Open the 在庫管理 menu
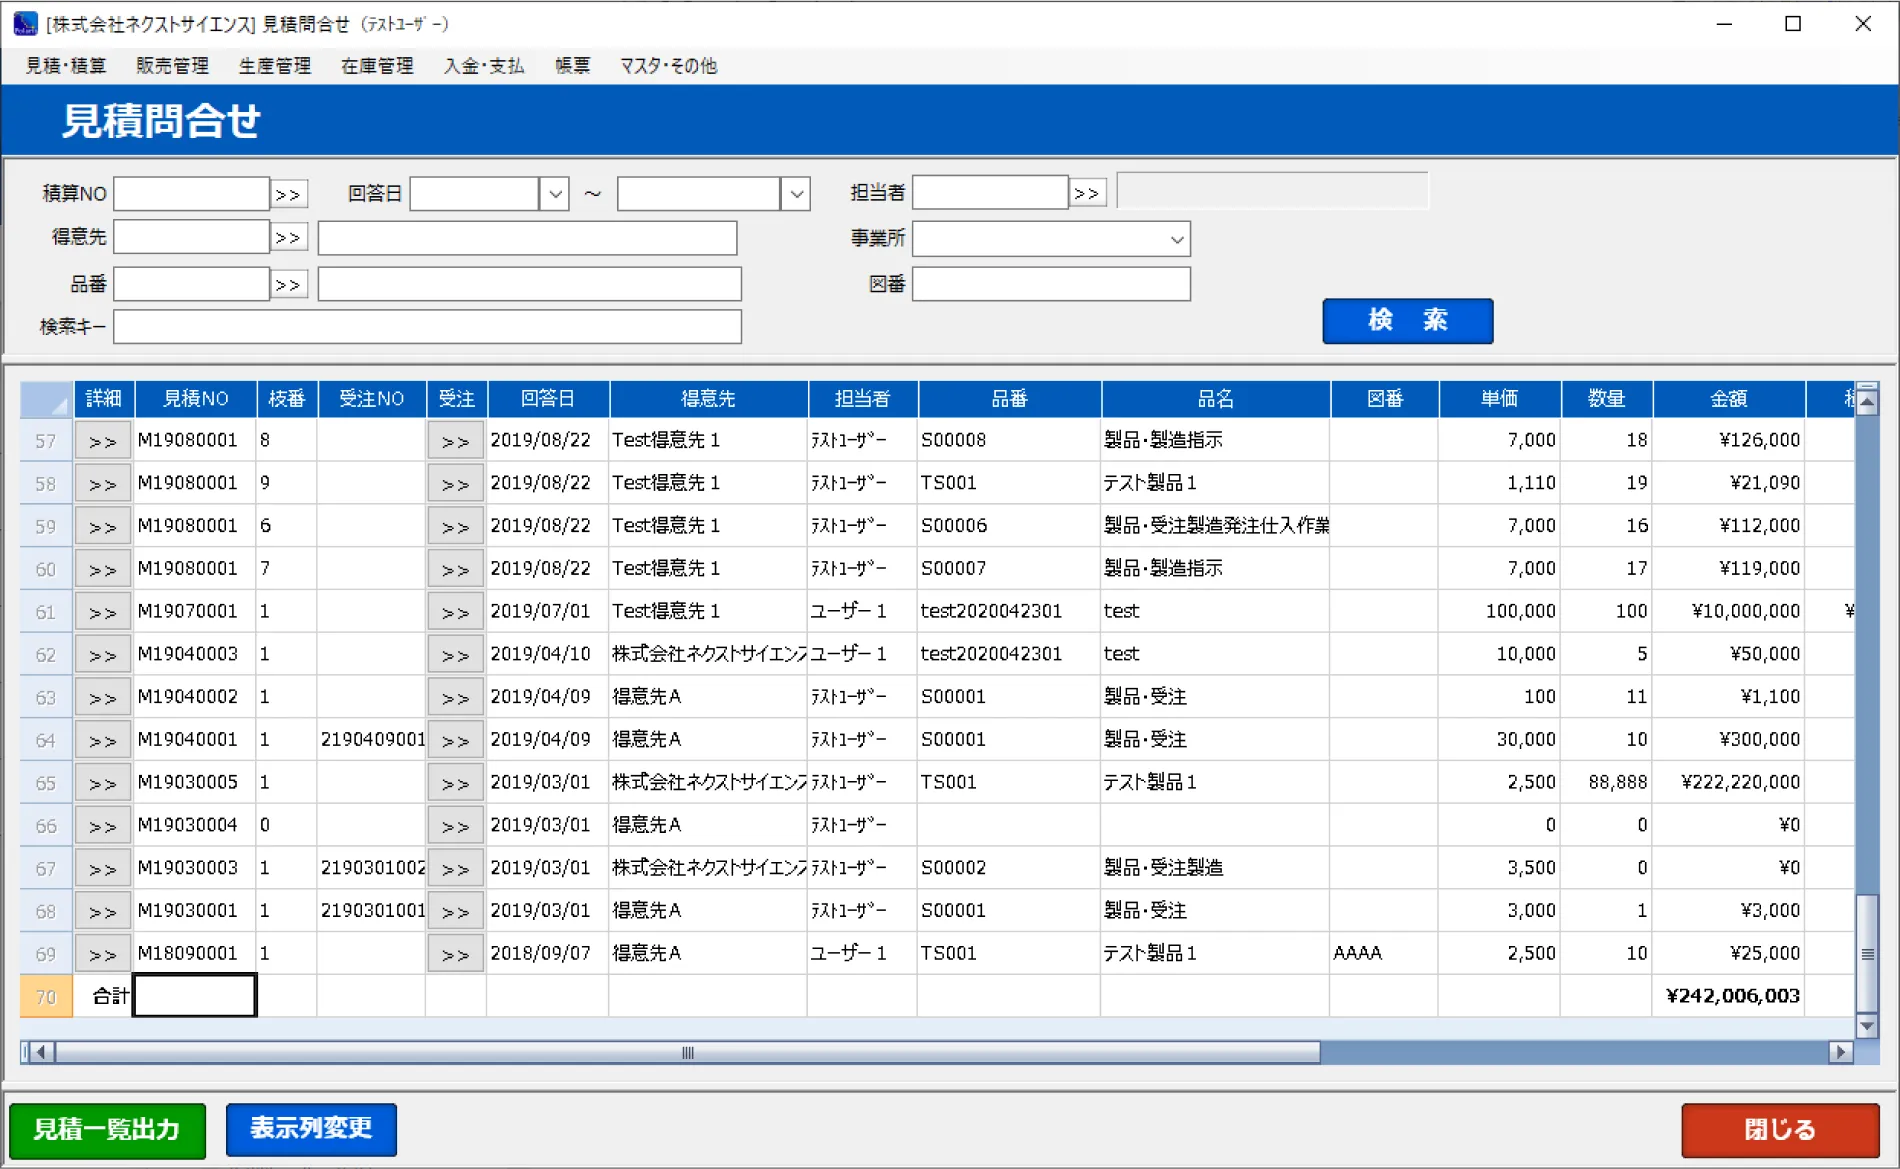 coord(377,66)
